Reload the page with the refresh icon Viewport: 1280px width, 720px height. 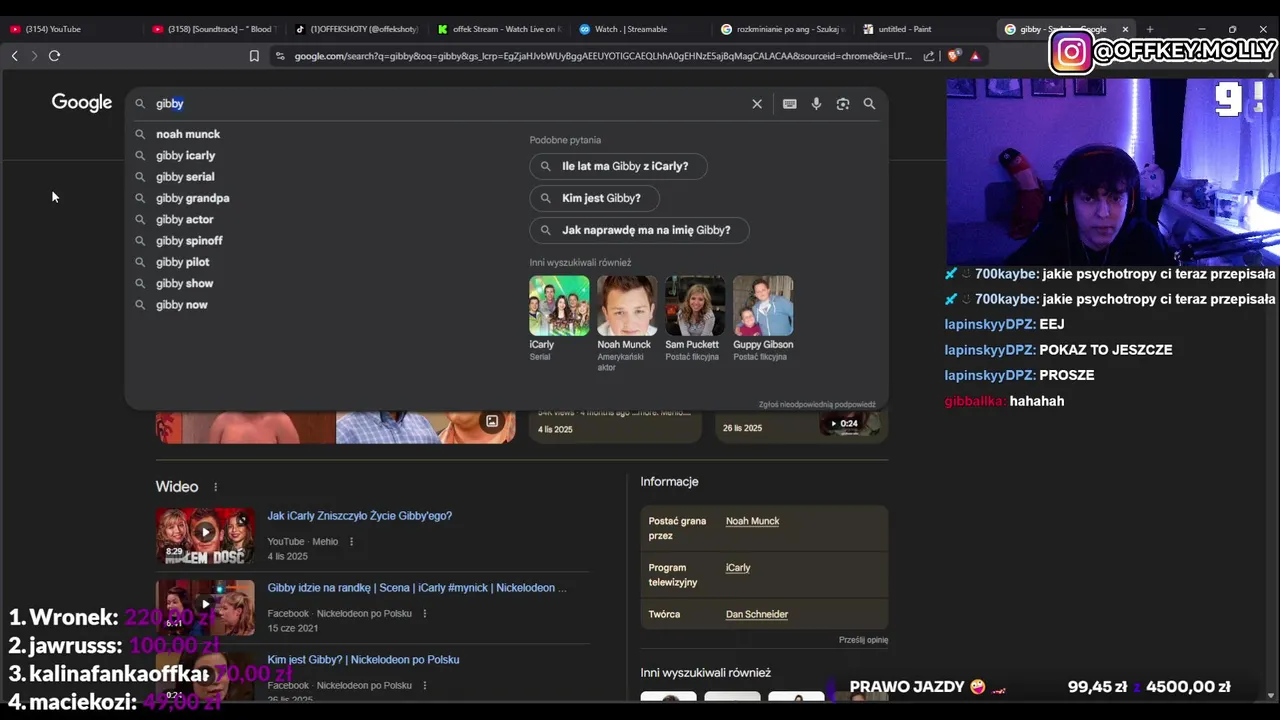click(54, 56)
